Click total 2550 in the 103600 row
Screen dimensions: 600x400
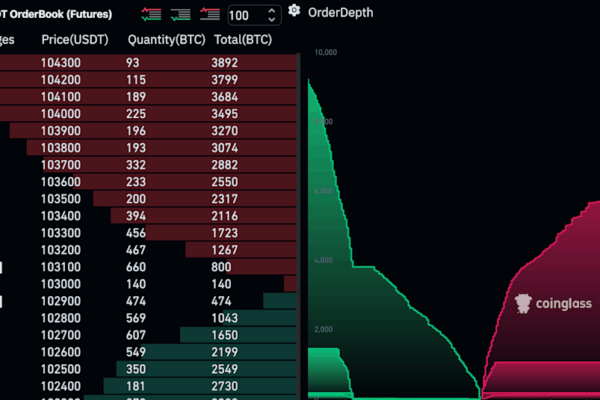pyautogui.click(x=225, y=182)
